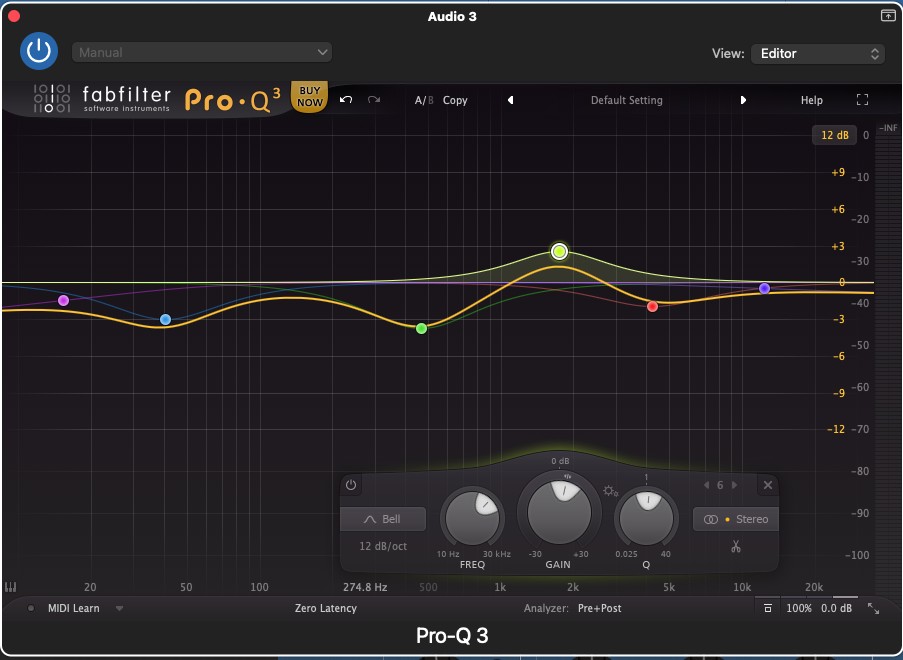Click the band number 6 label

[720, 485]
